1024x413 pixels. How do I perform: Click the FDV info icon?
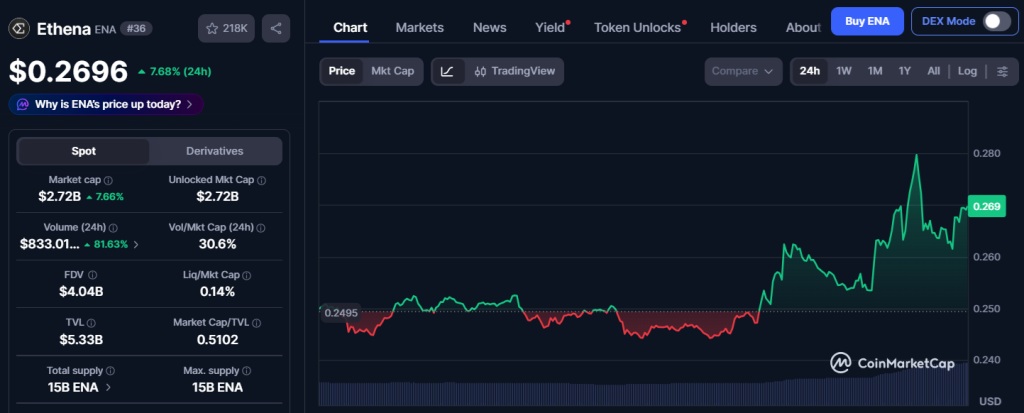[92, 276]
